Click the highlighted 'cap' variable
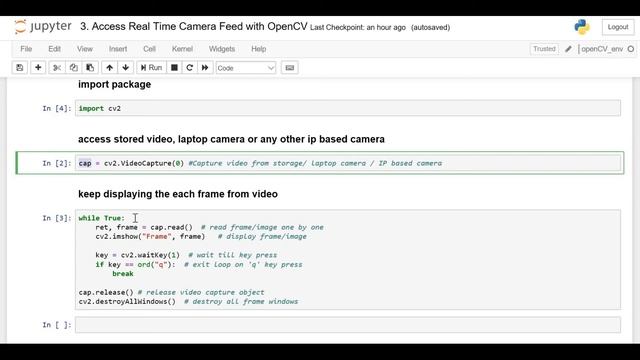 point(85,163)
